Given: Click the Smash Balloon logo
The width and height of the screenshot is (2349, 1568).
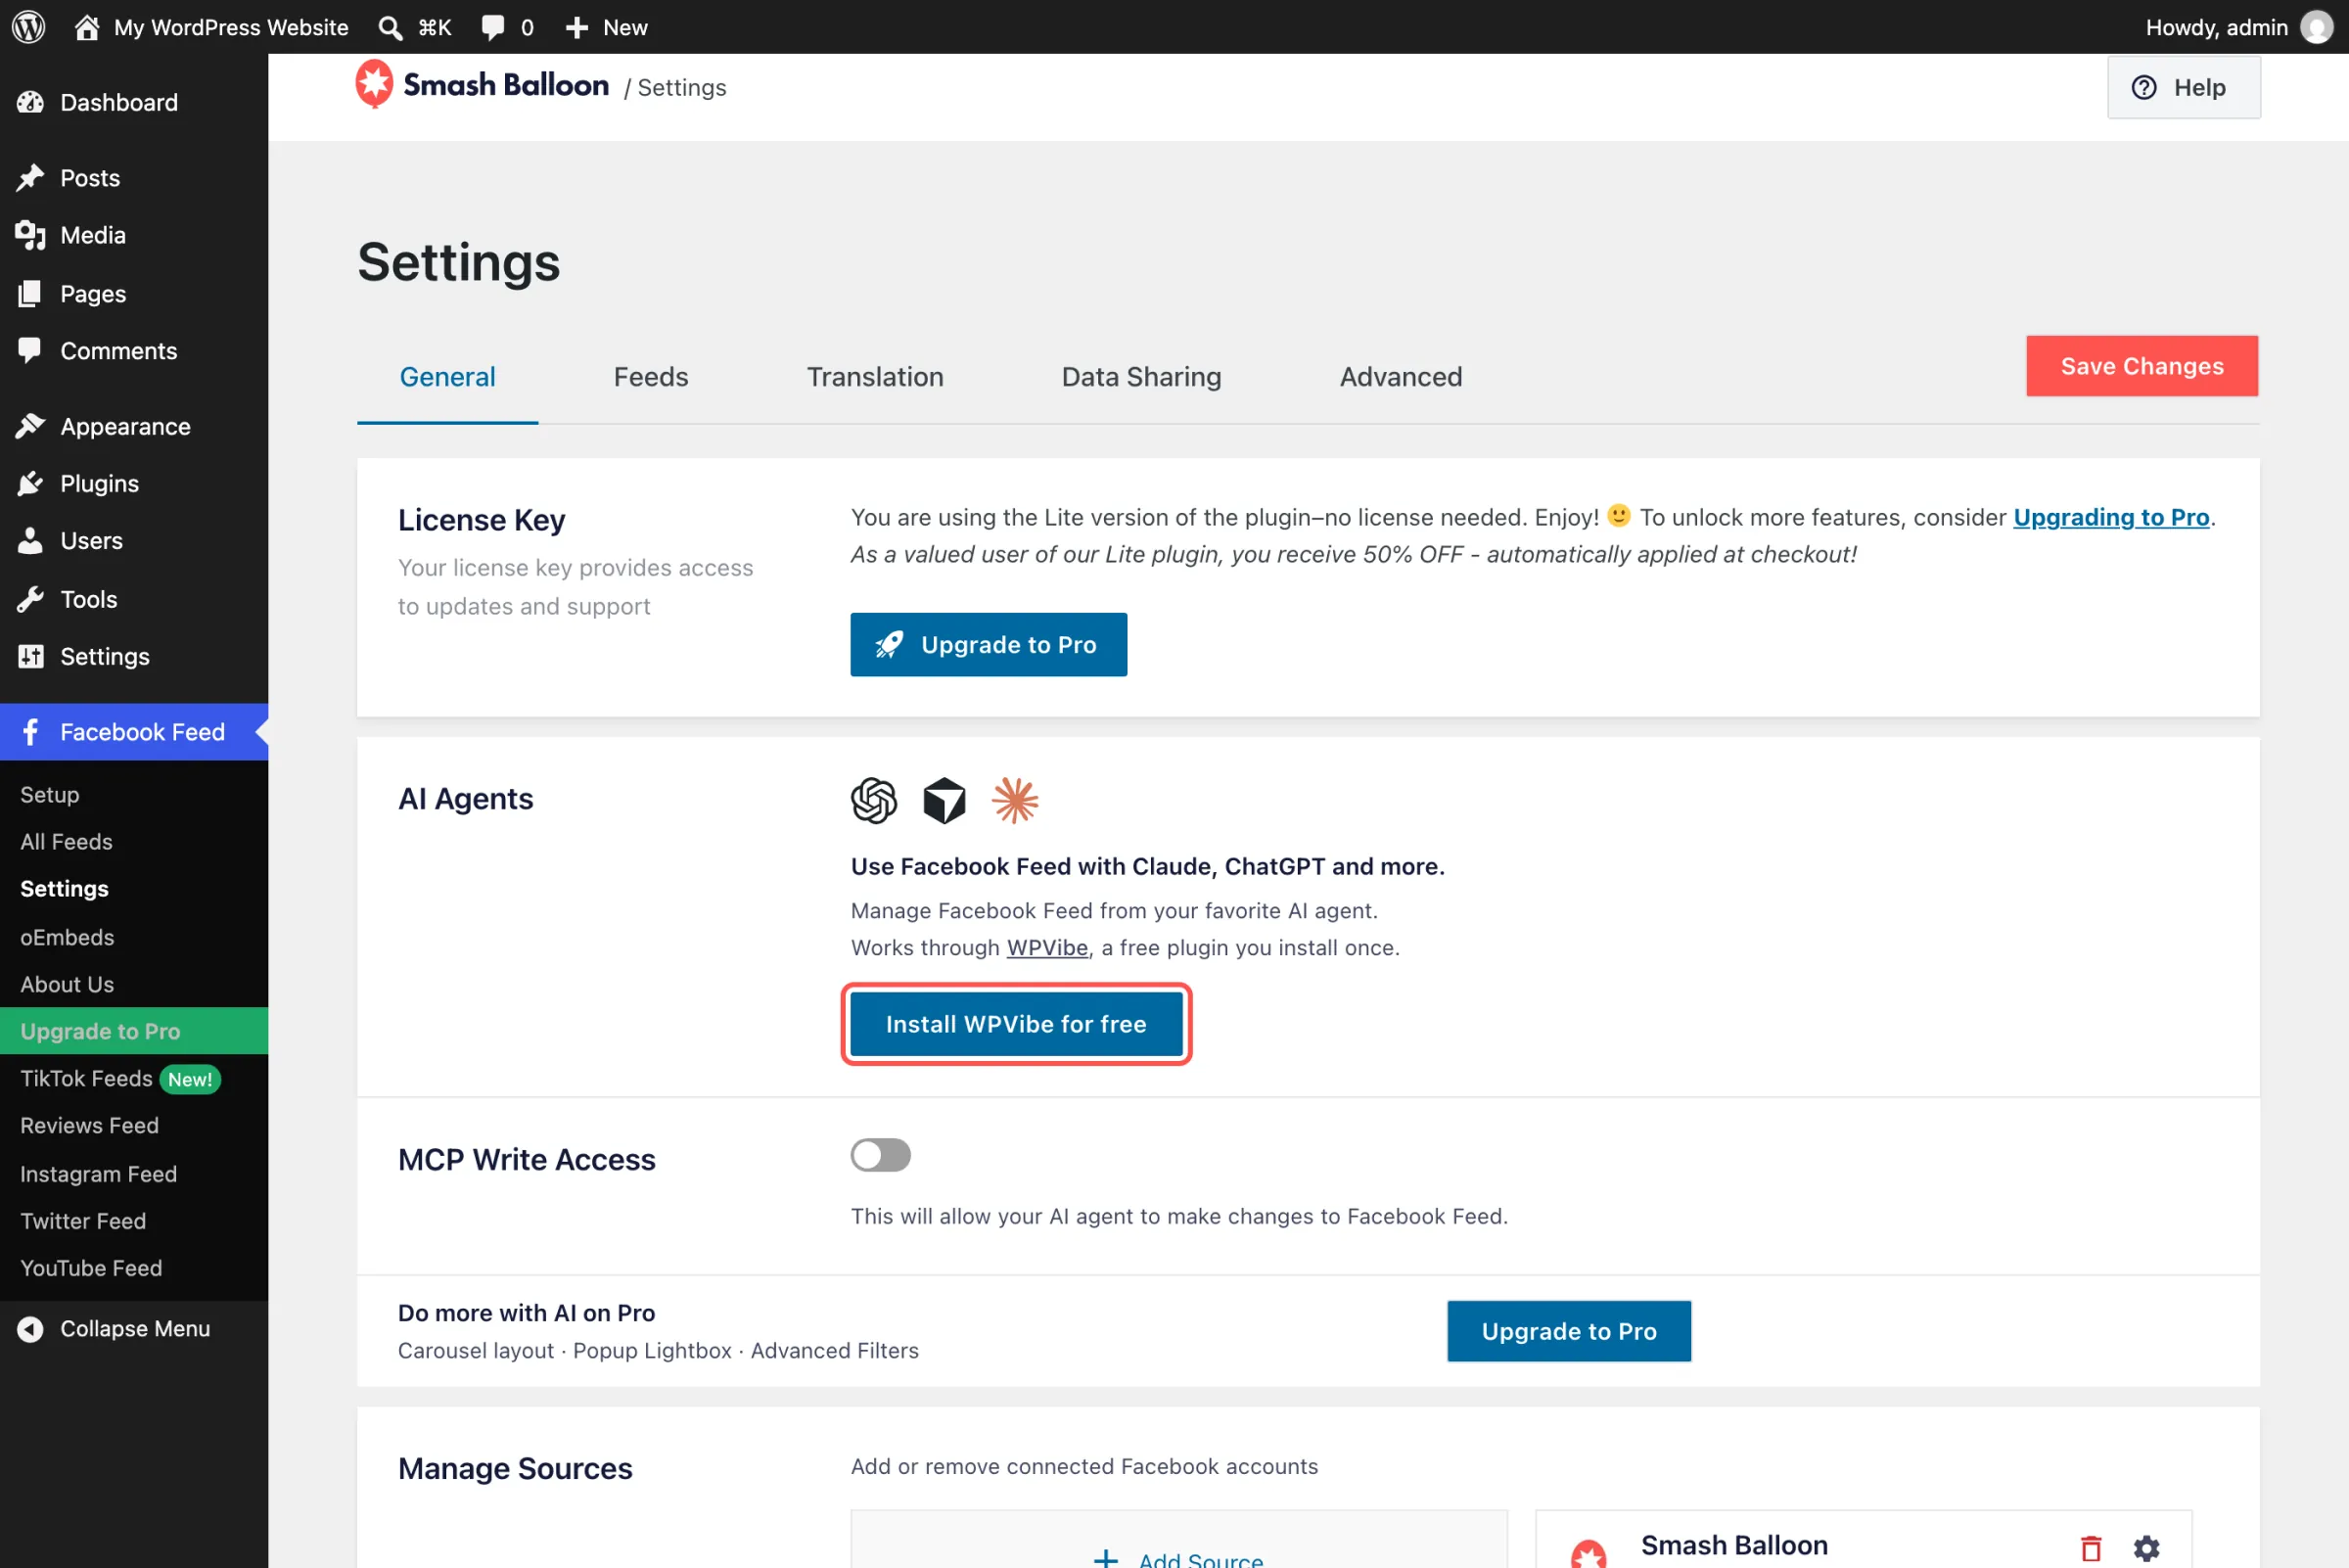Looking at the screenshot, I should (x=483, y=85).
